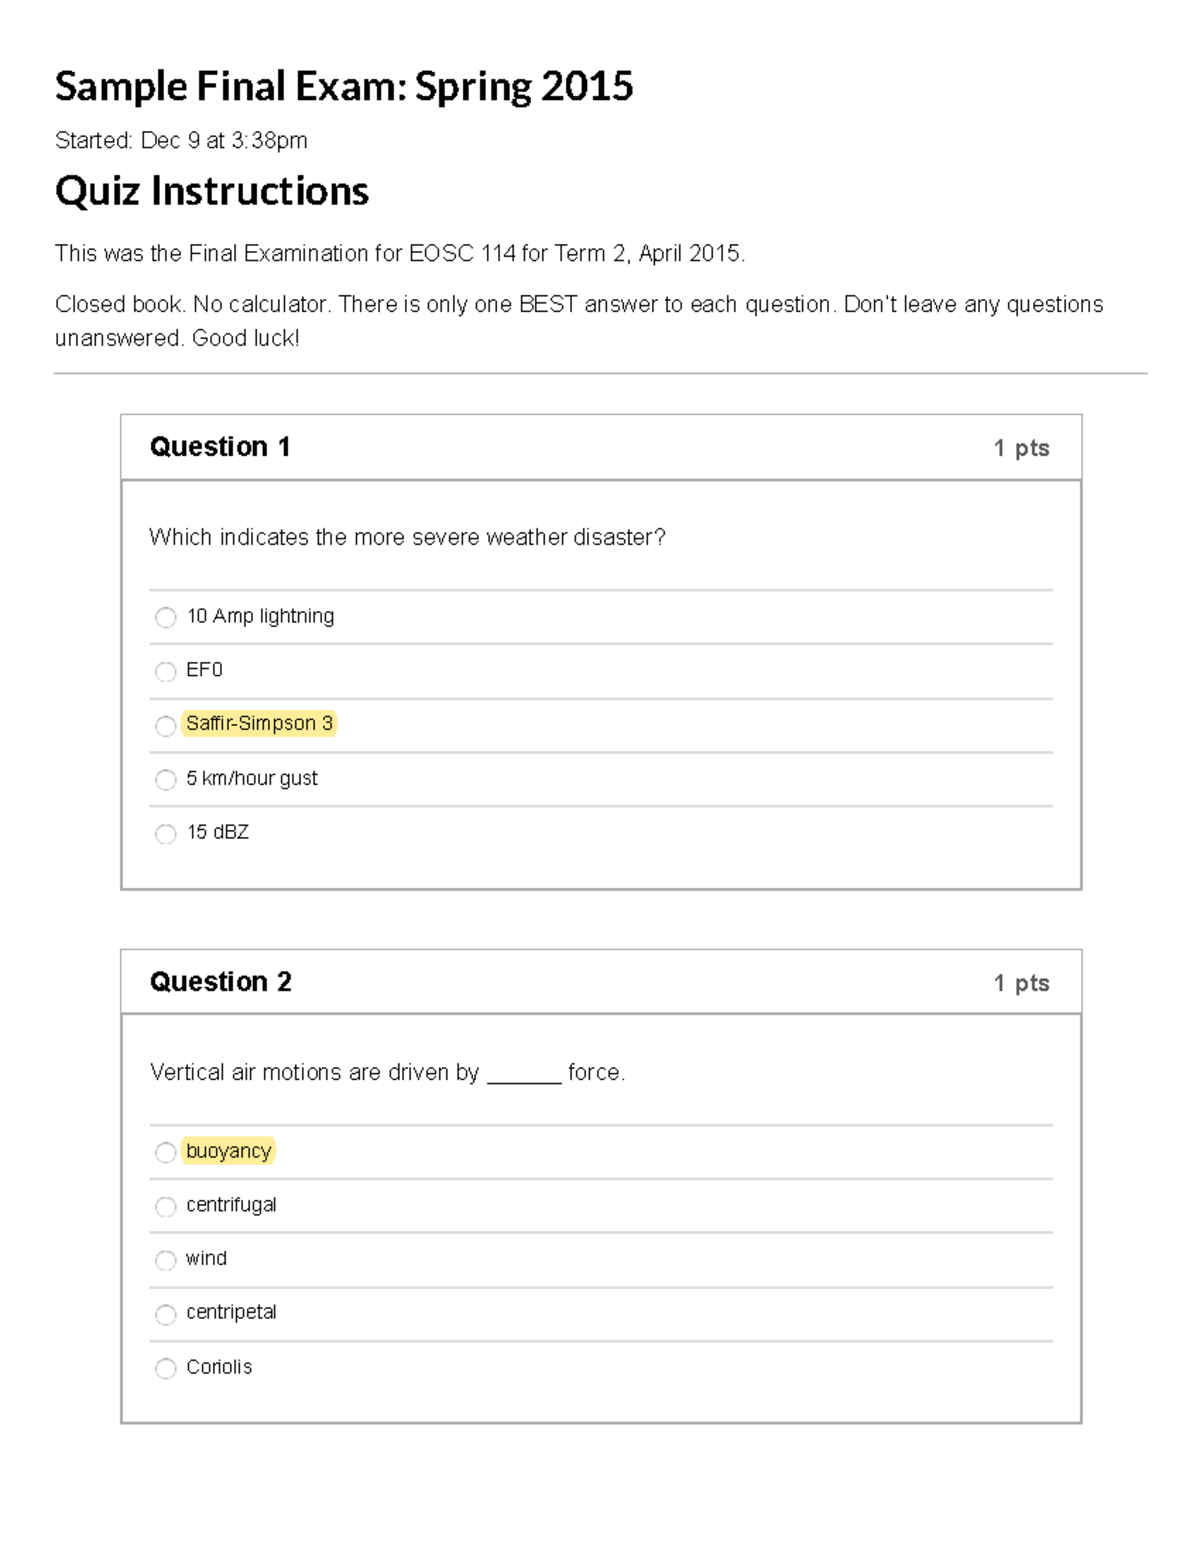Select the '5 km/hour gust' option
Screen dimensions: 1200x1553
point(166,780)
